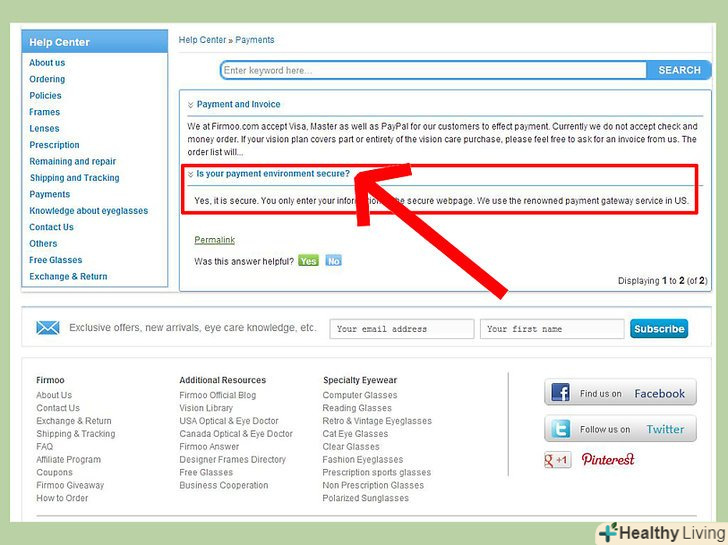The width and height of the screenshot is (728, 545).
Task: Select Others in the sidebar
Action: point(43,244)
